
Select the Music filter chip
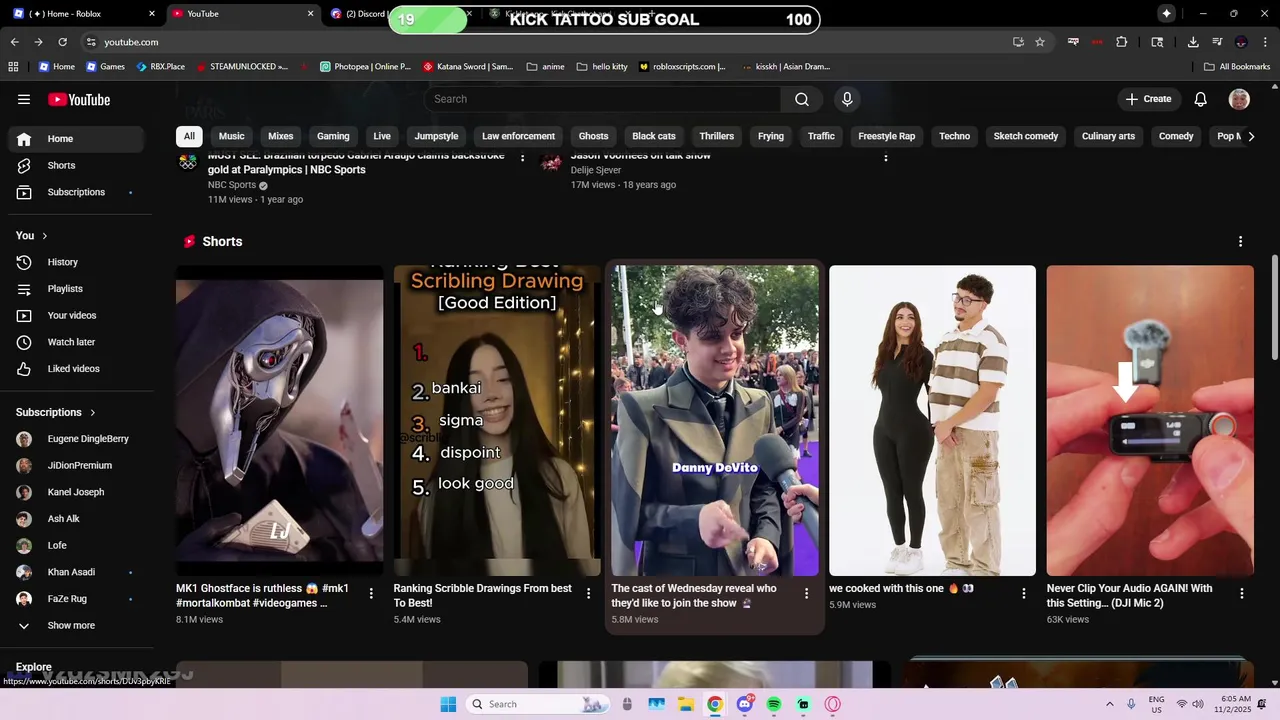(x=231, y=136)
